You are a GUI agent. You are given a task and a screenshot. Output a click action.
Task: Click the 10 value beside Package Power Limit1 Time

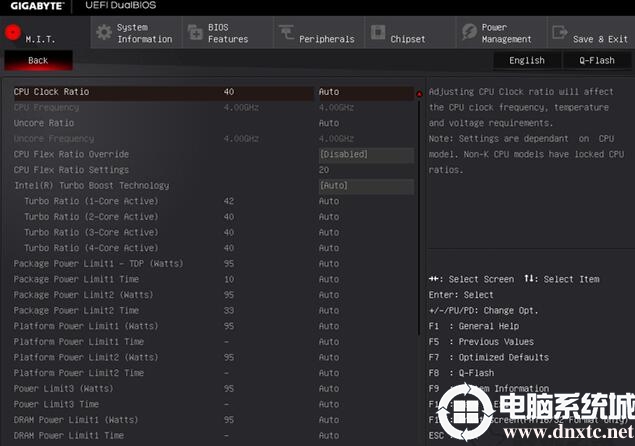[x=229, y=279]
